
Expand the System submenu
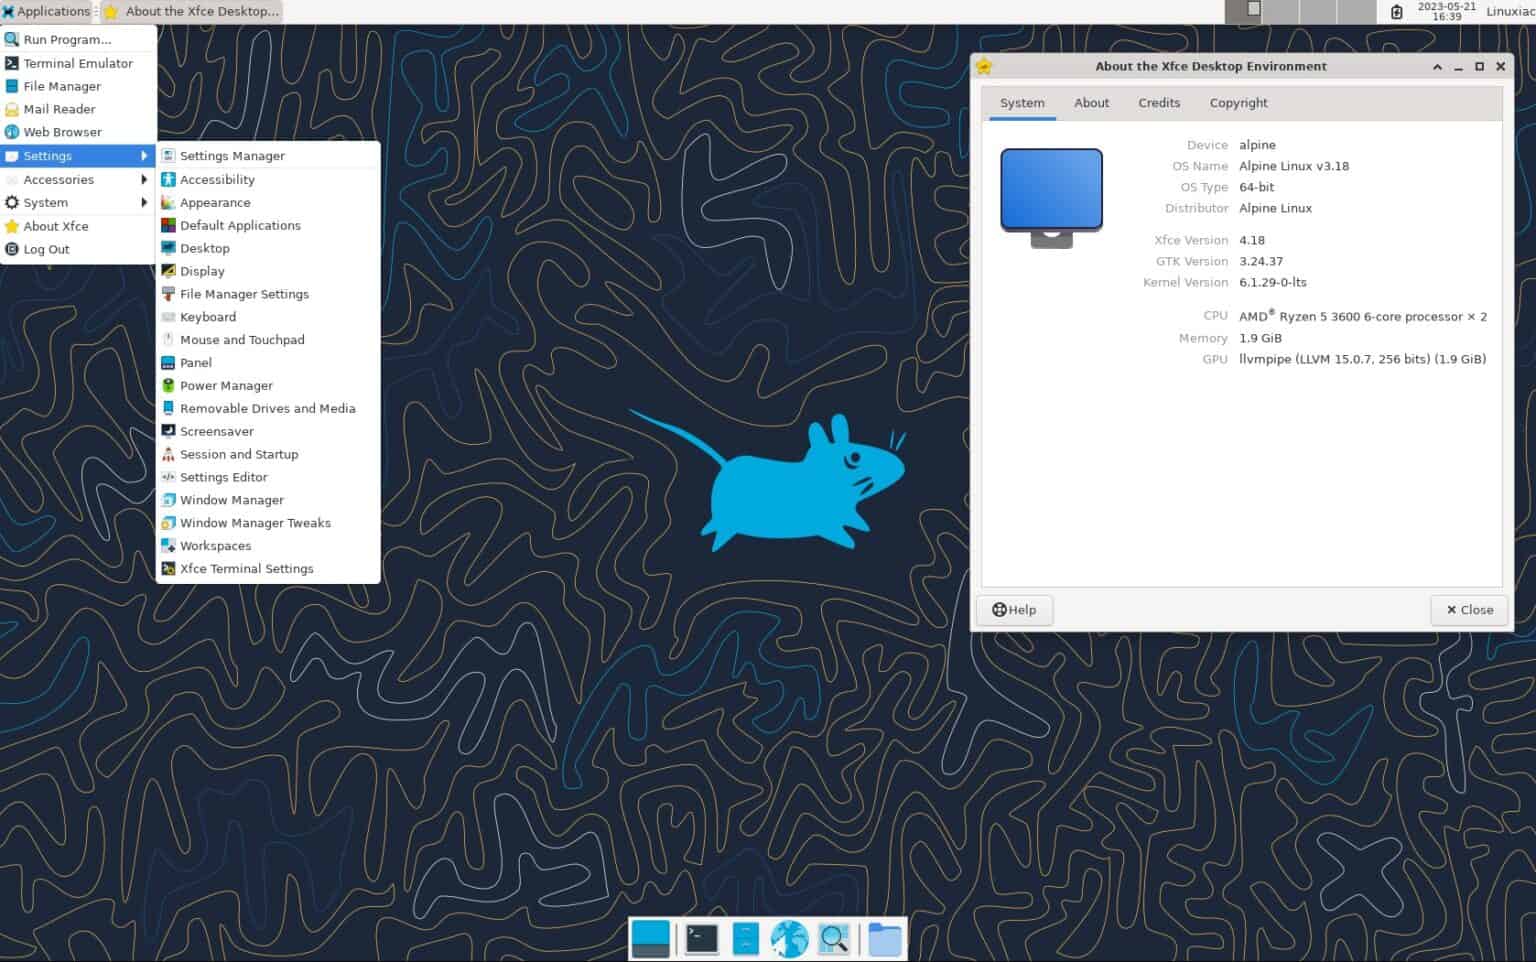coord(43,202)
